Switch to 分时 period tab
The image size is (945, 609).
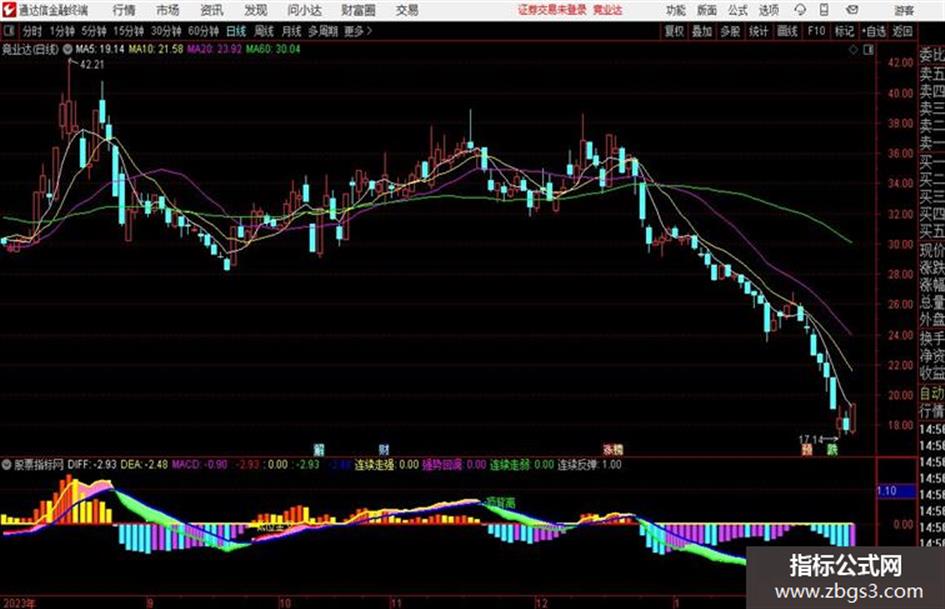[x=32, y=31]
